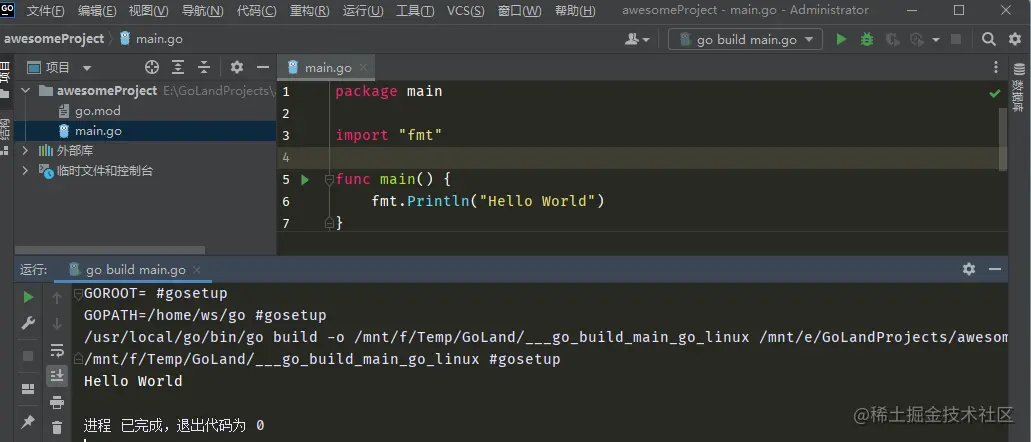Jump down the stack trace arrow
Viewport: 1031px width, 442px height.
pos(57,324)
